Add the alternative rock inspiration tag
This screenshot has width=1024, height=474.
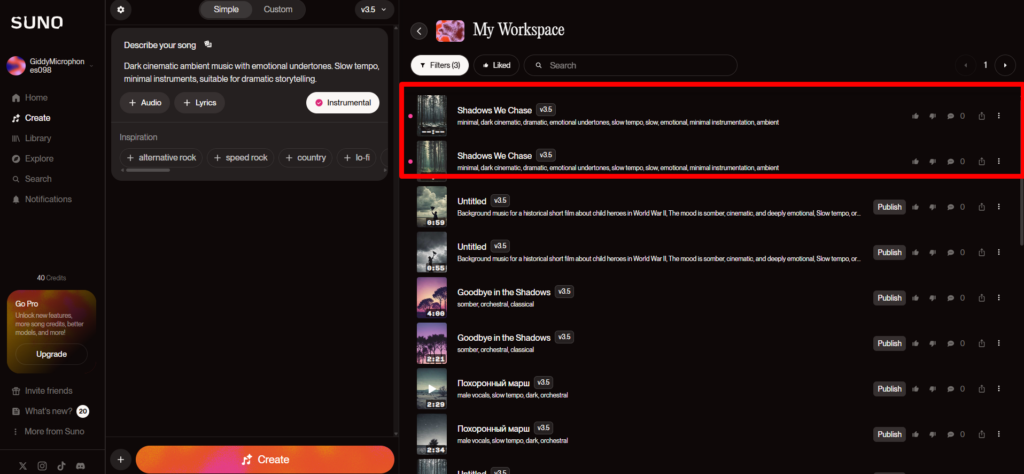(x=161, y=158)
